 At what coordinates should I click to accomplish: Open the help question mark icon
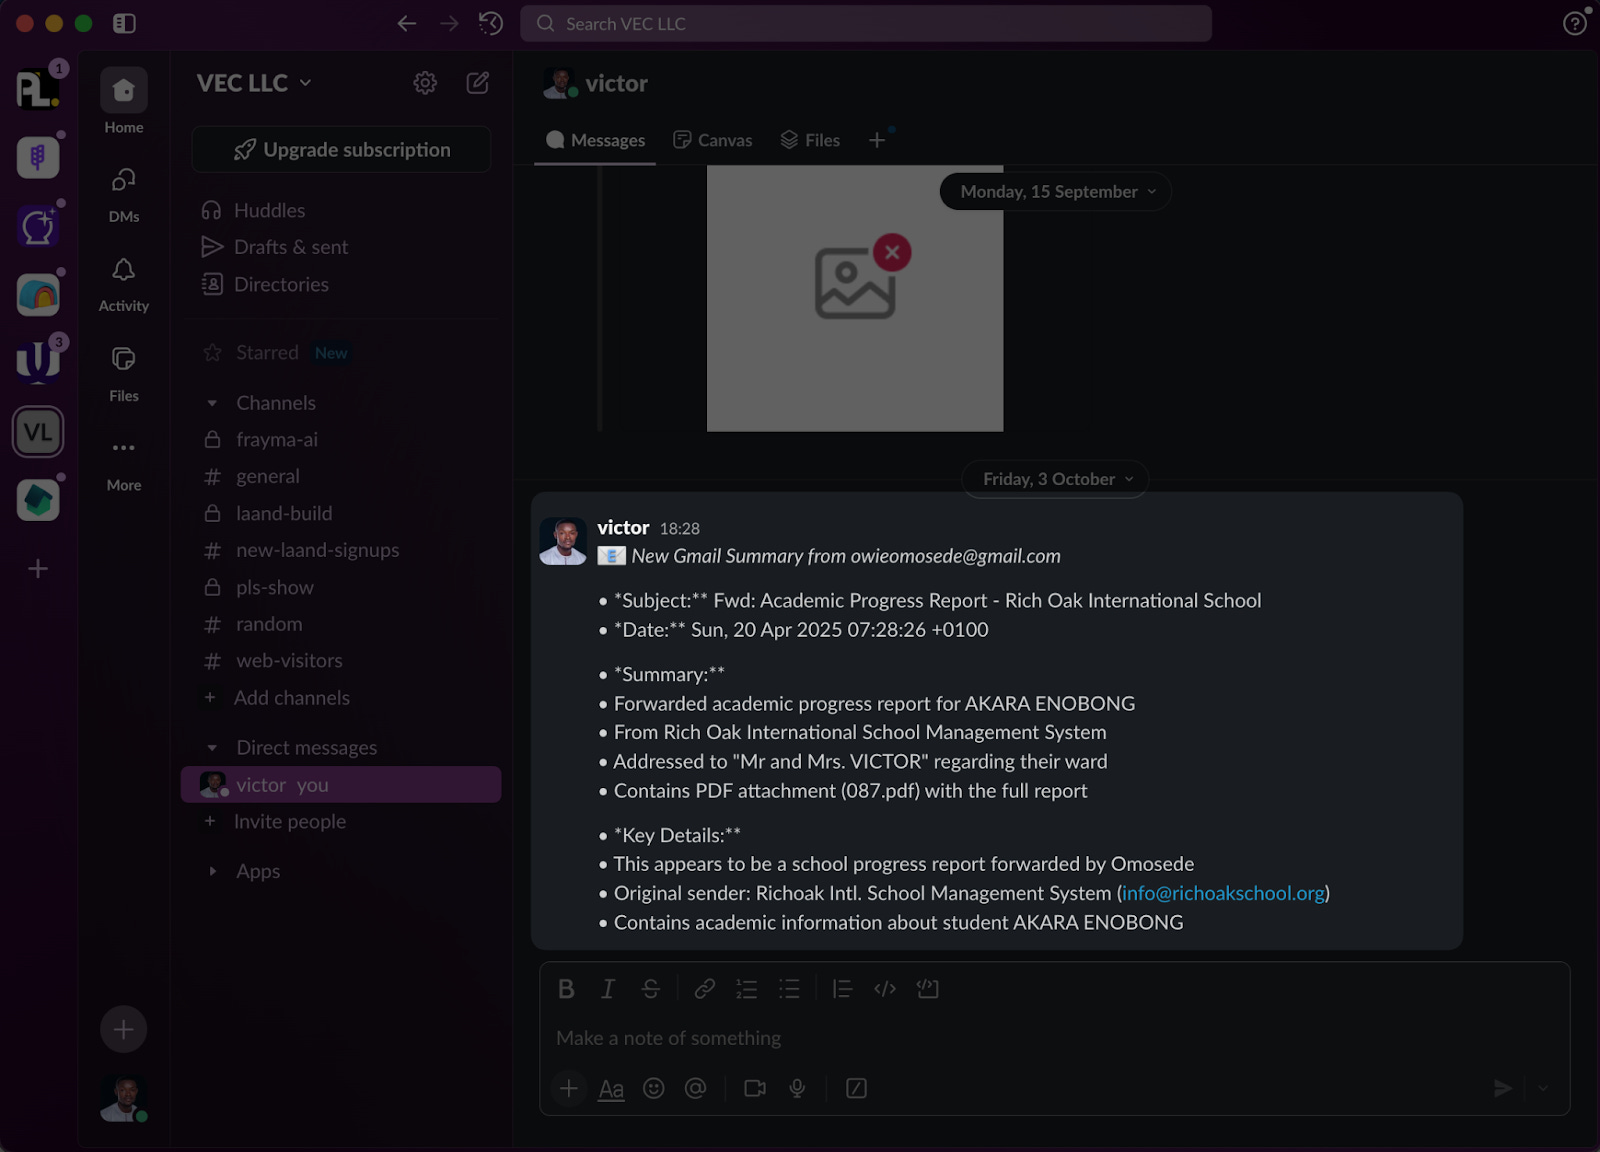1575,23
